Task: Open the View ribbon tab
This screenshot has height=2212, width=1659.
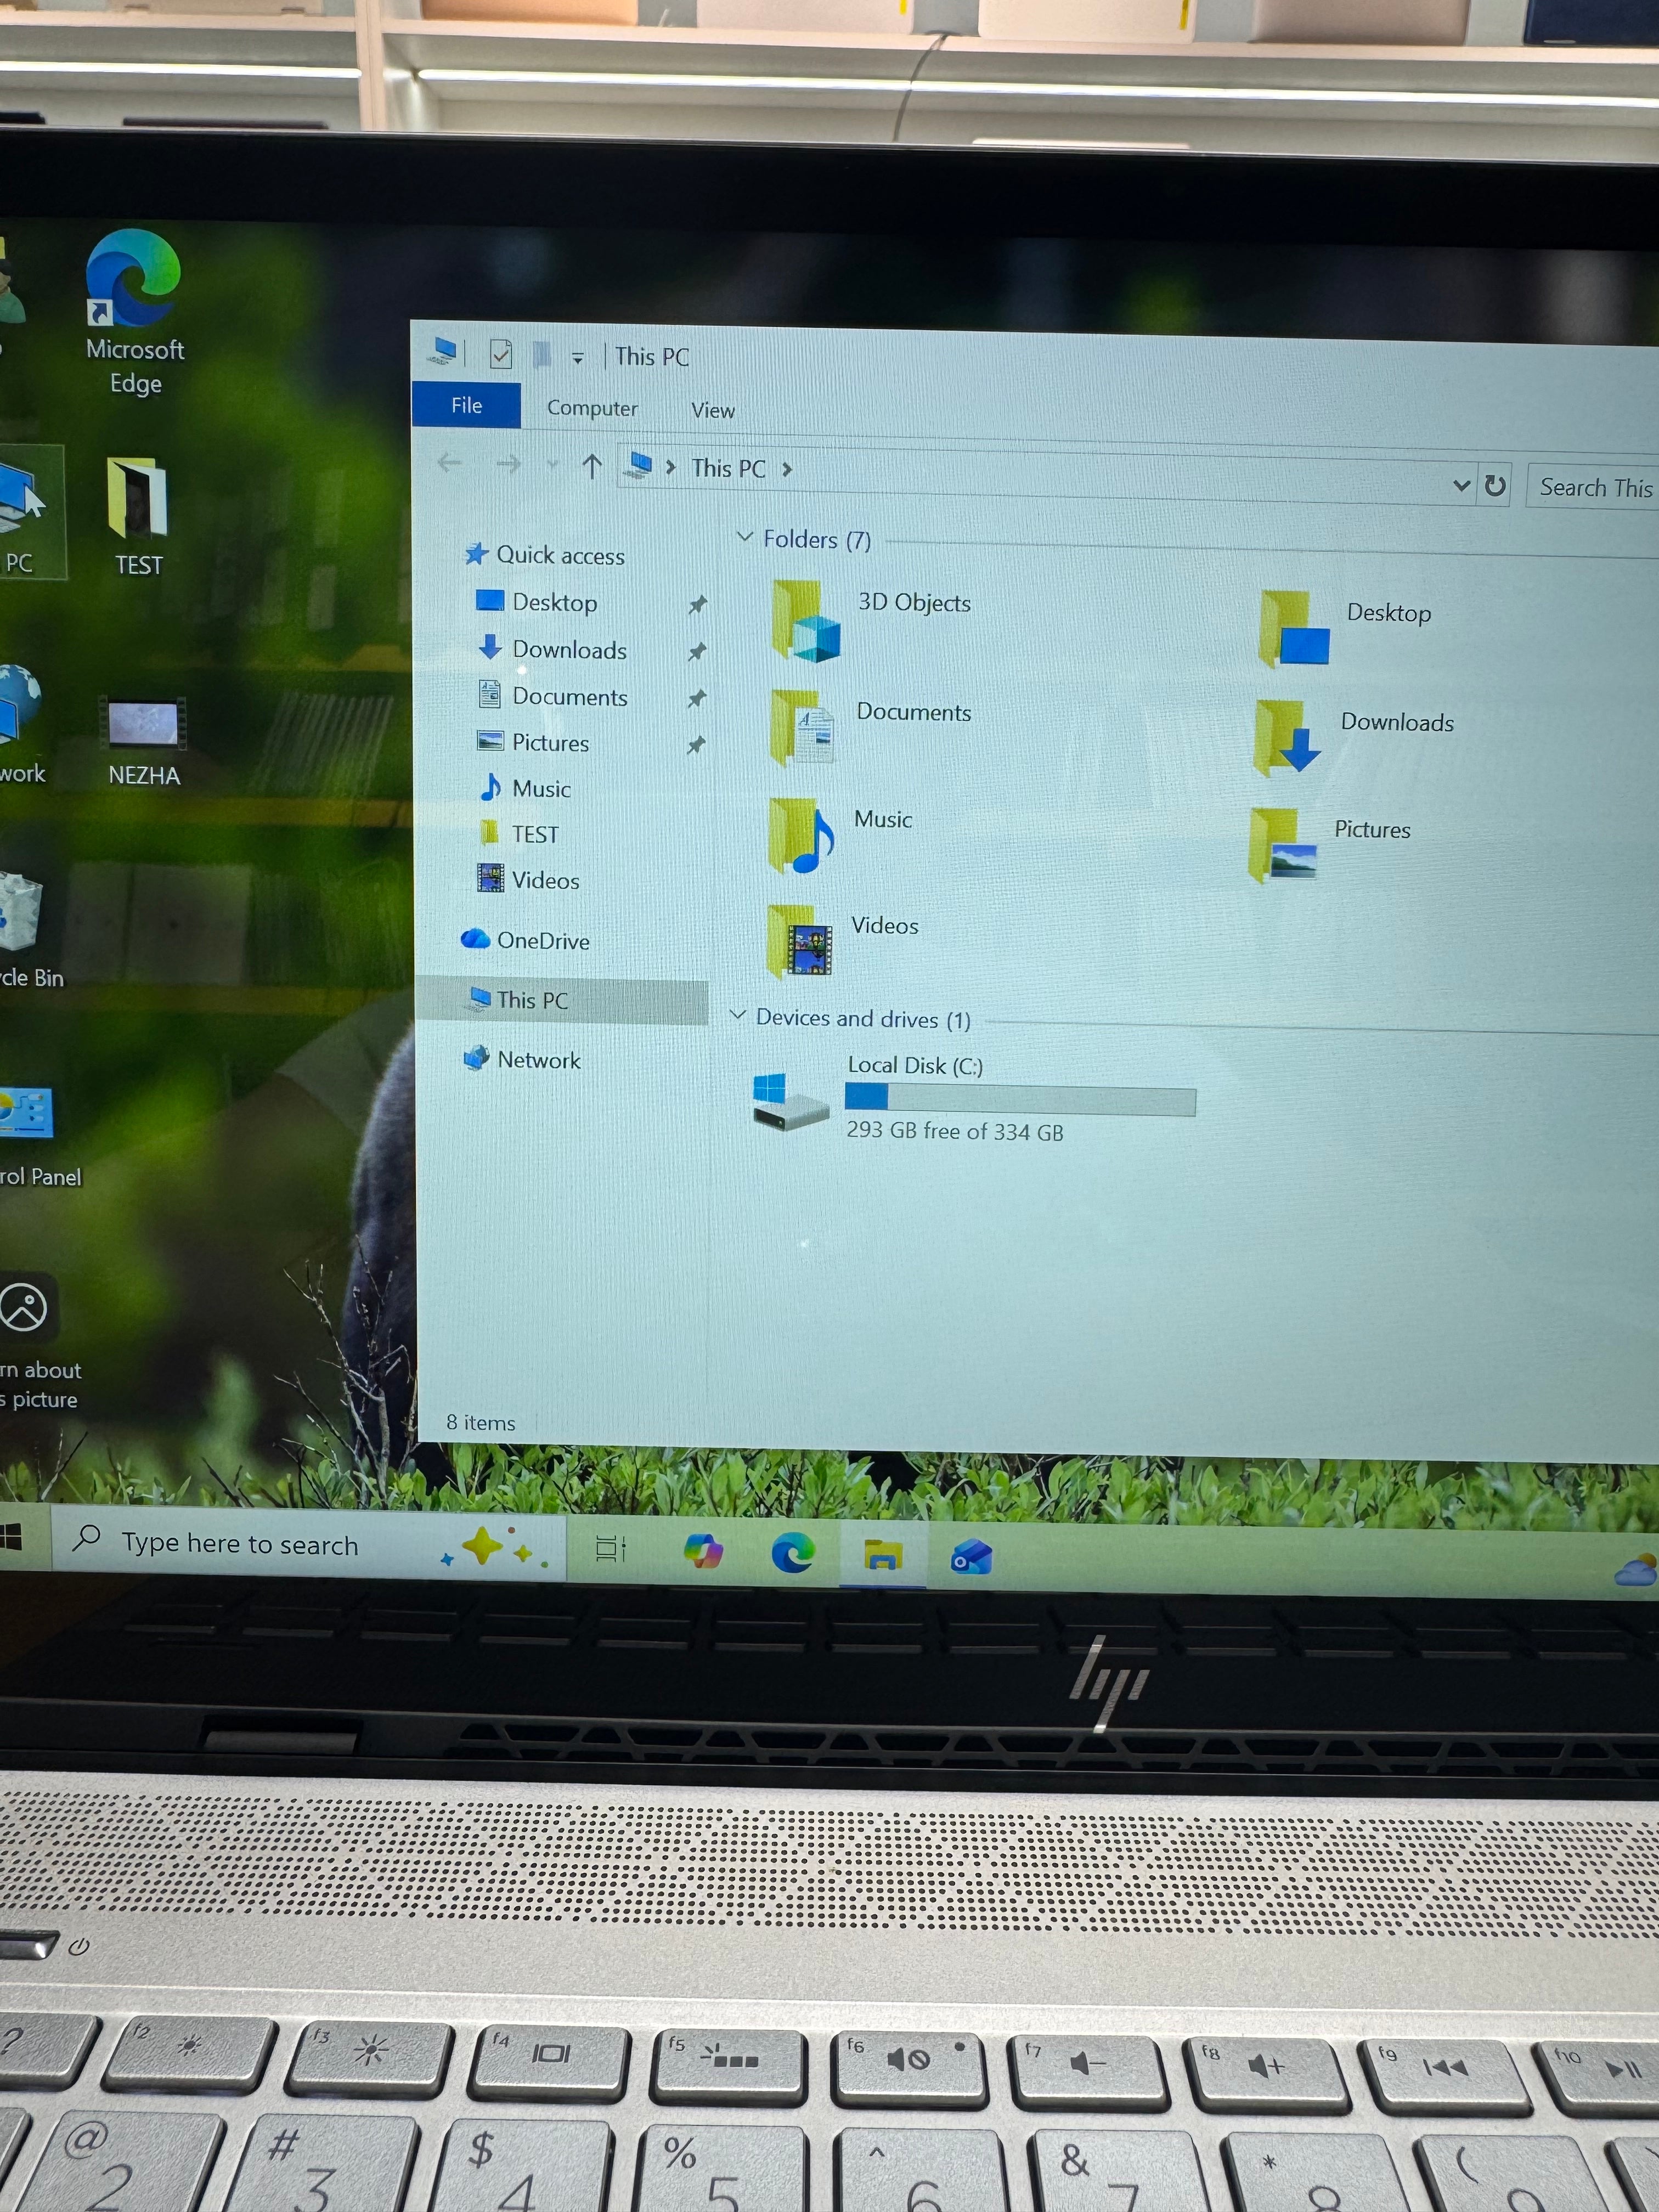Action: tap(713, 410)
